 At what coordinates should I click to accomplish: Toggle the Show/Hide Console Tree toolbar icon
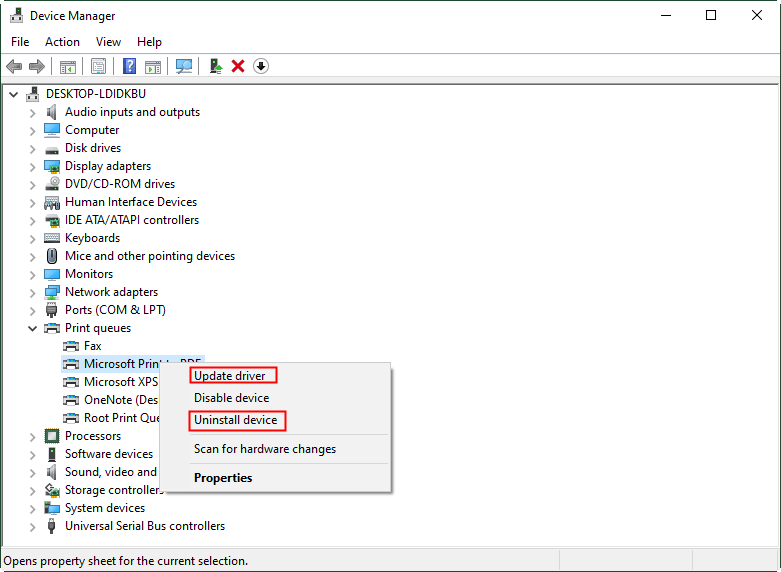pyautogui.click(x=68, y=66)
